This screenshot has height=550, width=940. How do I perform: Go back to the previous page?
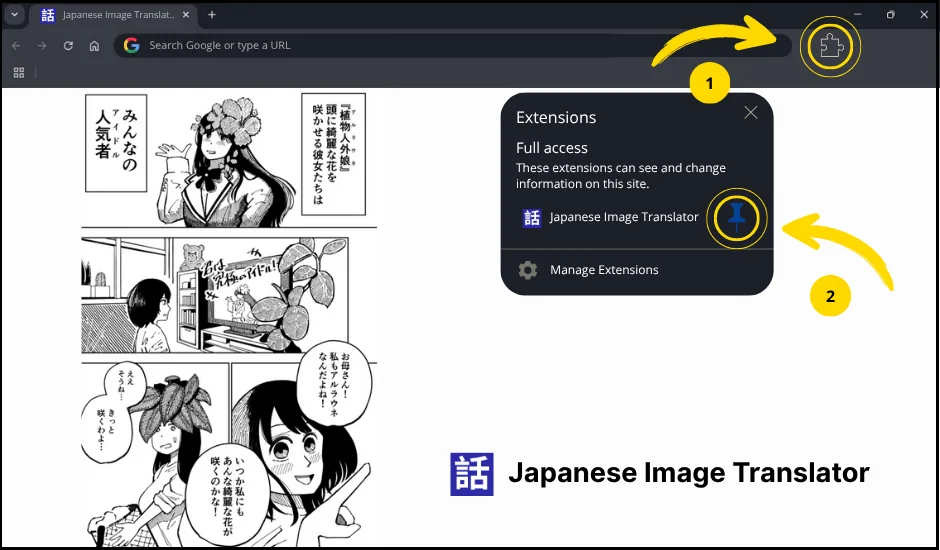[x=16, y=46]
